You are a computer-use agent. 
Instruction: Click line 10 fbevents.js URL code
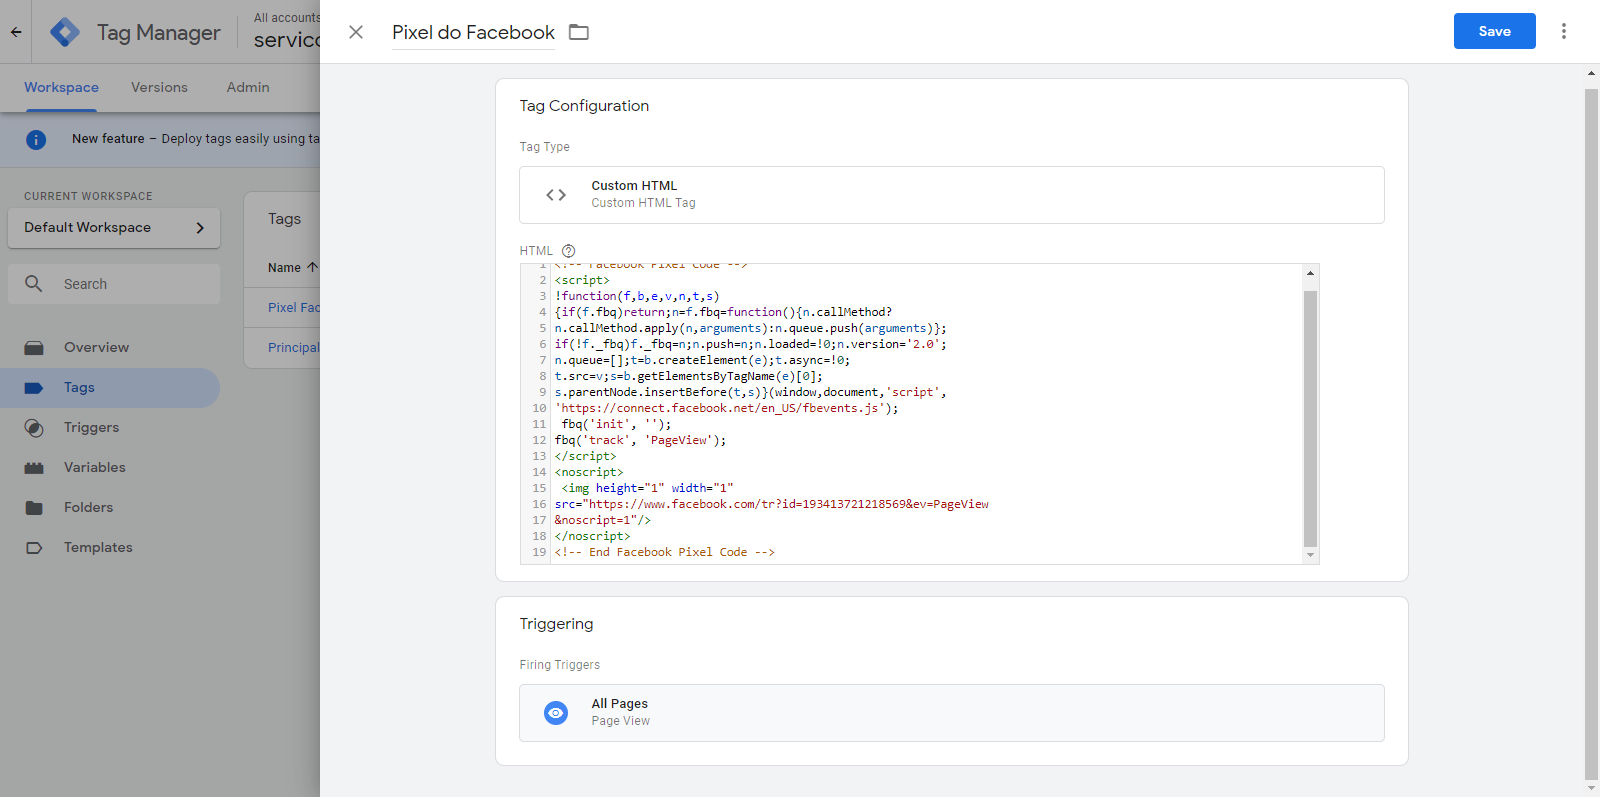click(x=727, y=408)
